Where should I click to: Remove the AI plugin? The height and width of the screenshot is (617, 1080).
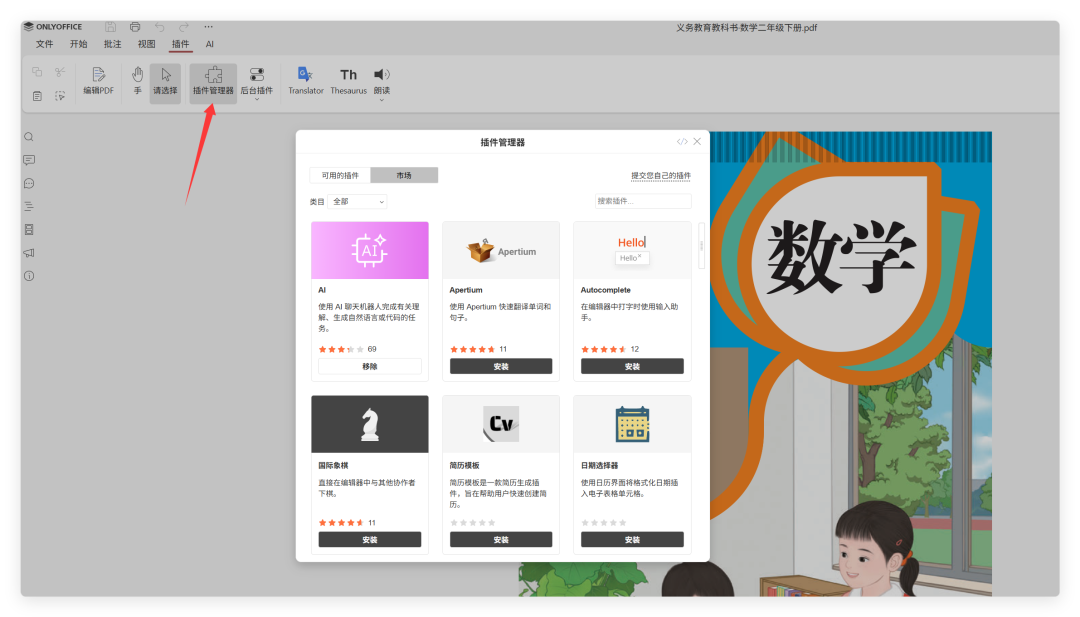[x=370, y=366]
